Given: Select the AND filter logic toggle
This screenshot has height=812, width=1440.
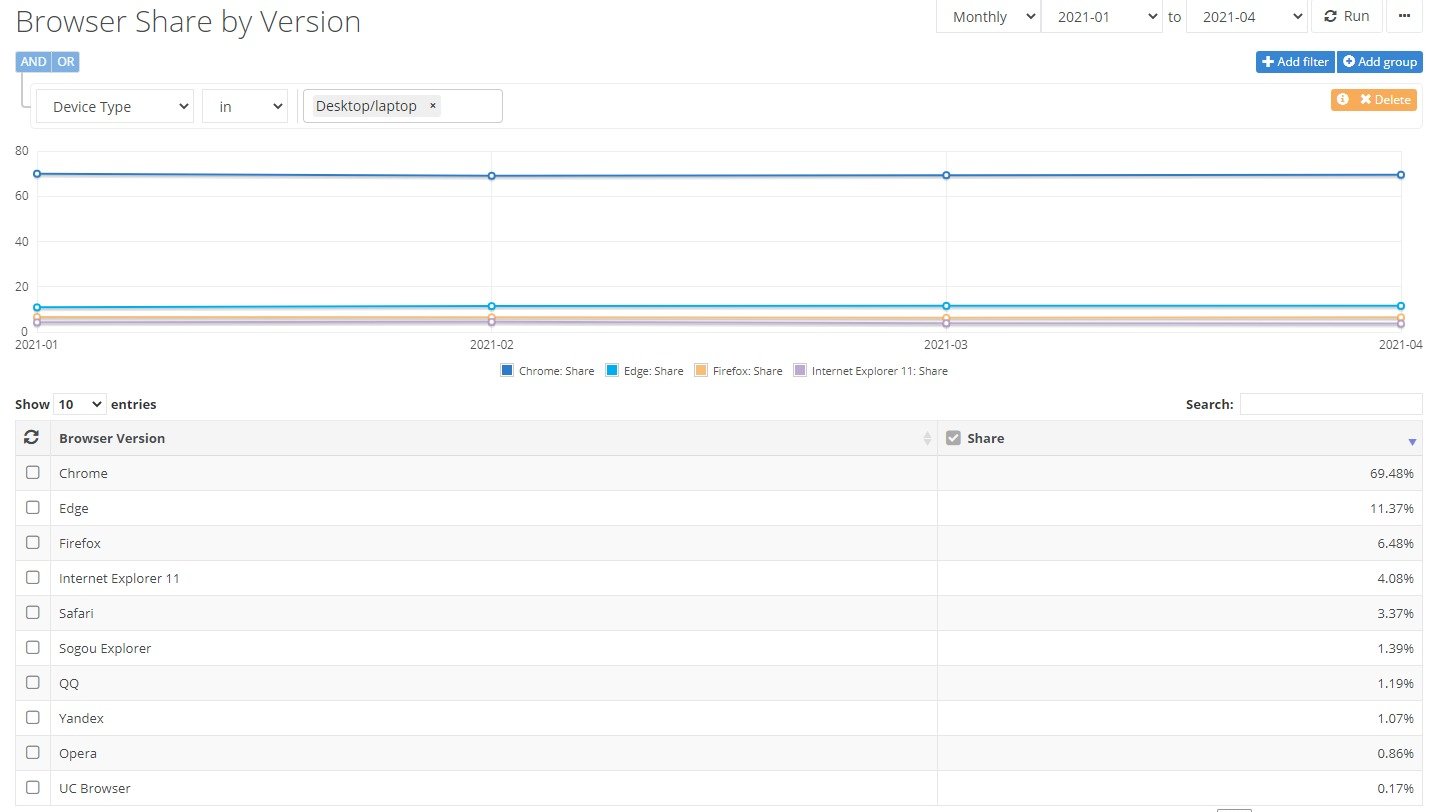Looking at the screenshot, I should pyautogui.click(x=33, y=62).
